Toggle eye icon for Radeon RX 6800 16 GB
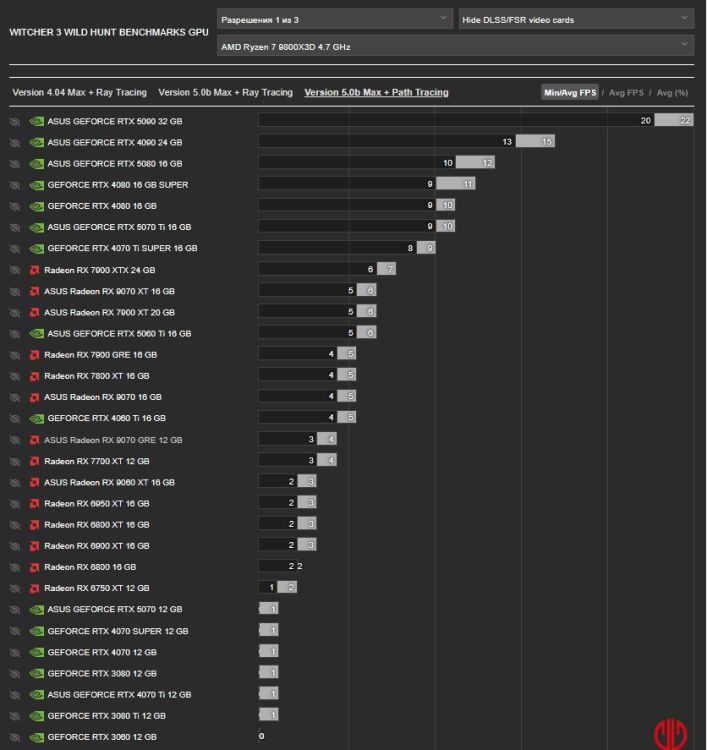Image resolution: width=707 pixels, height=750 pixels. coord(15,567)
